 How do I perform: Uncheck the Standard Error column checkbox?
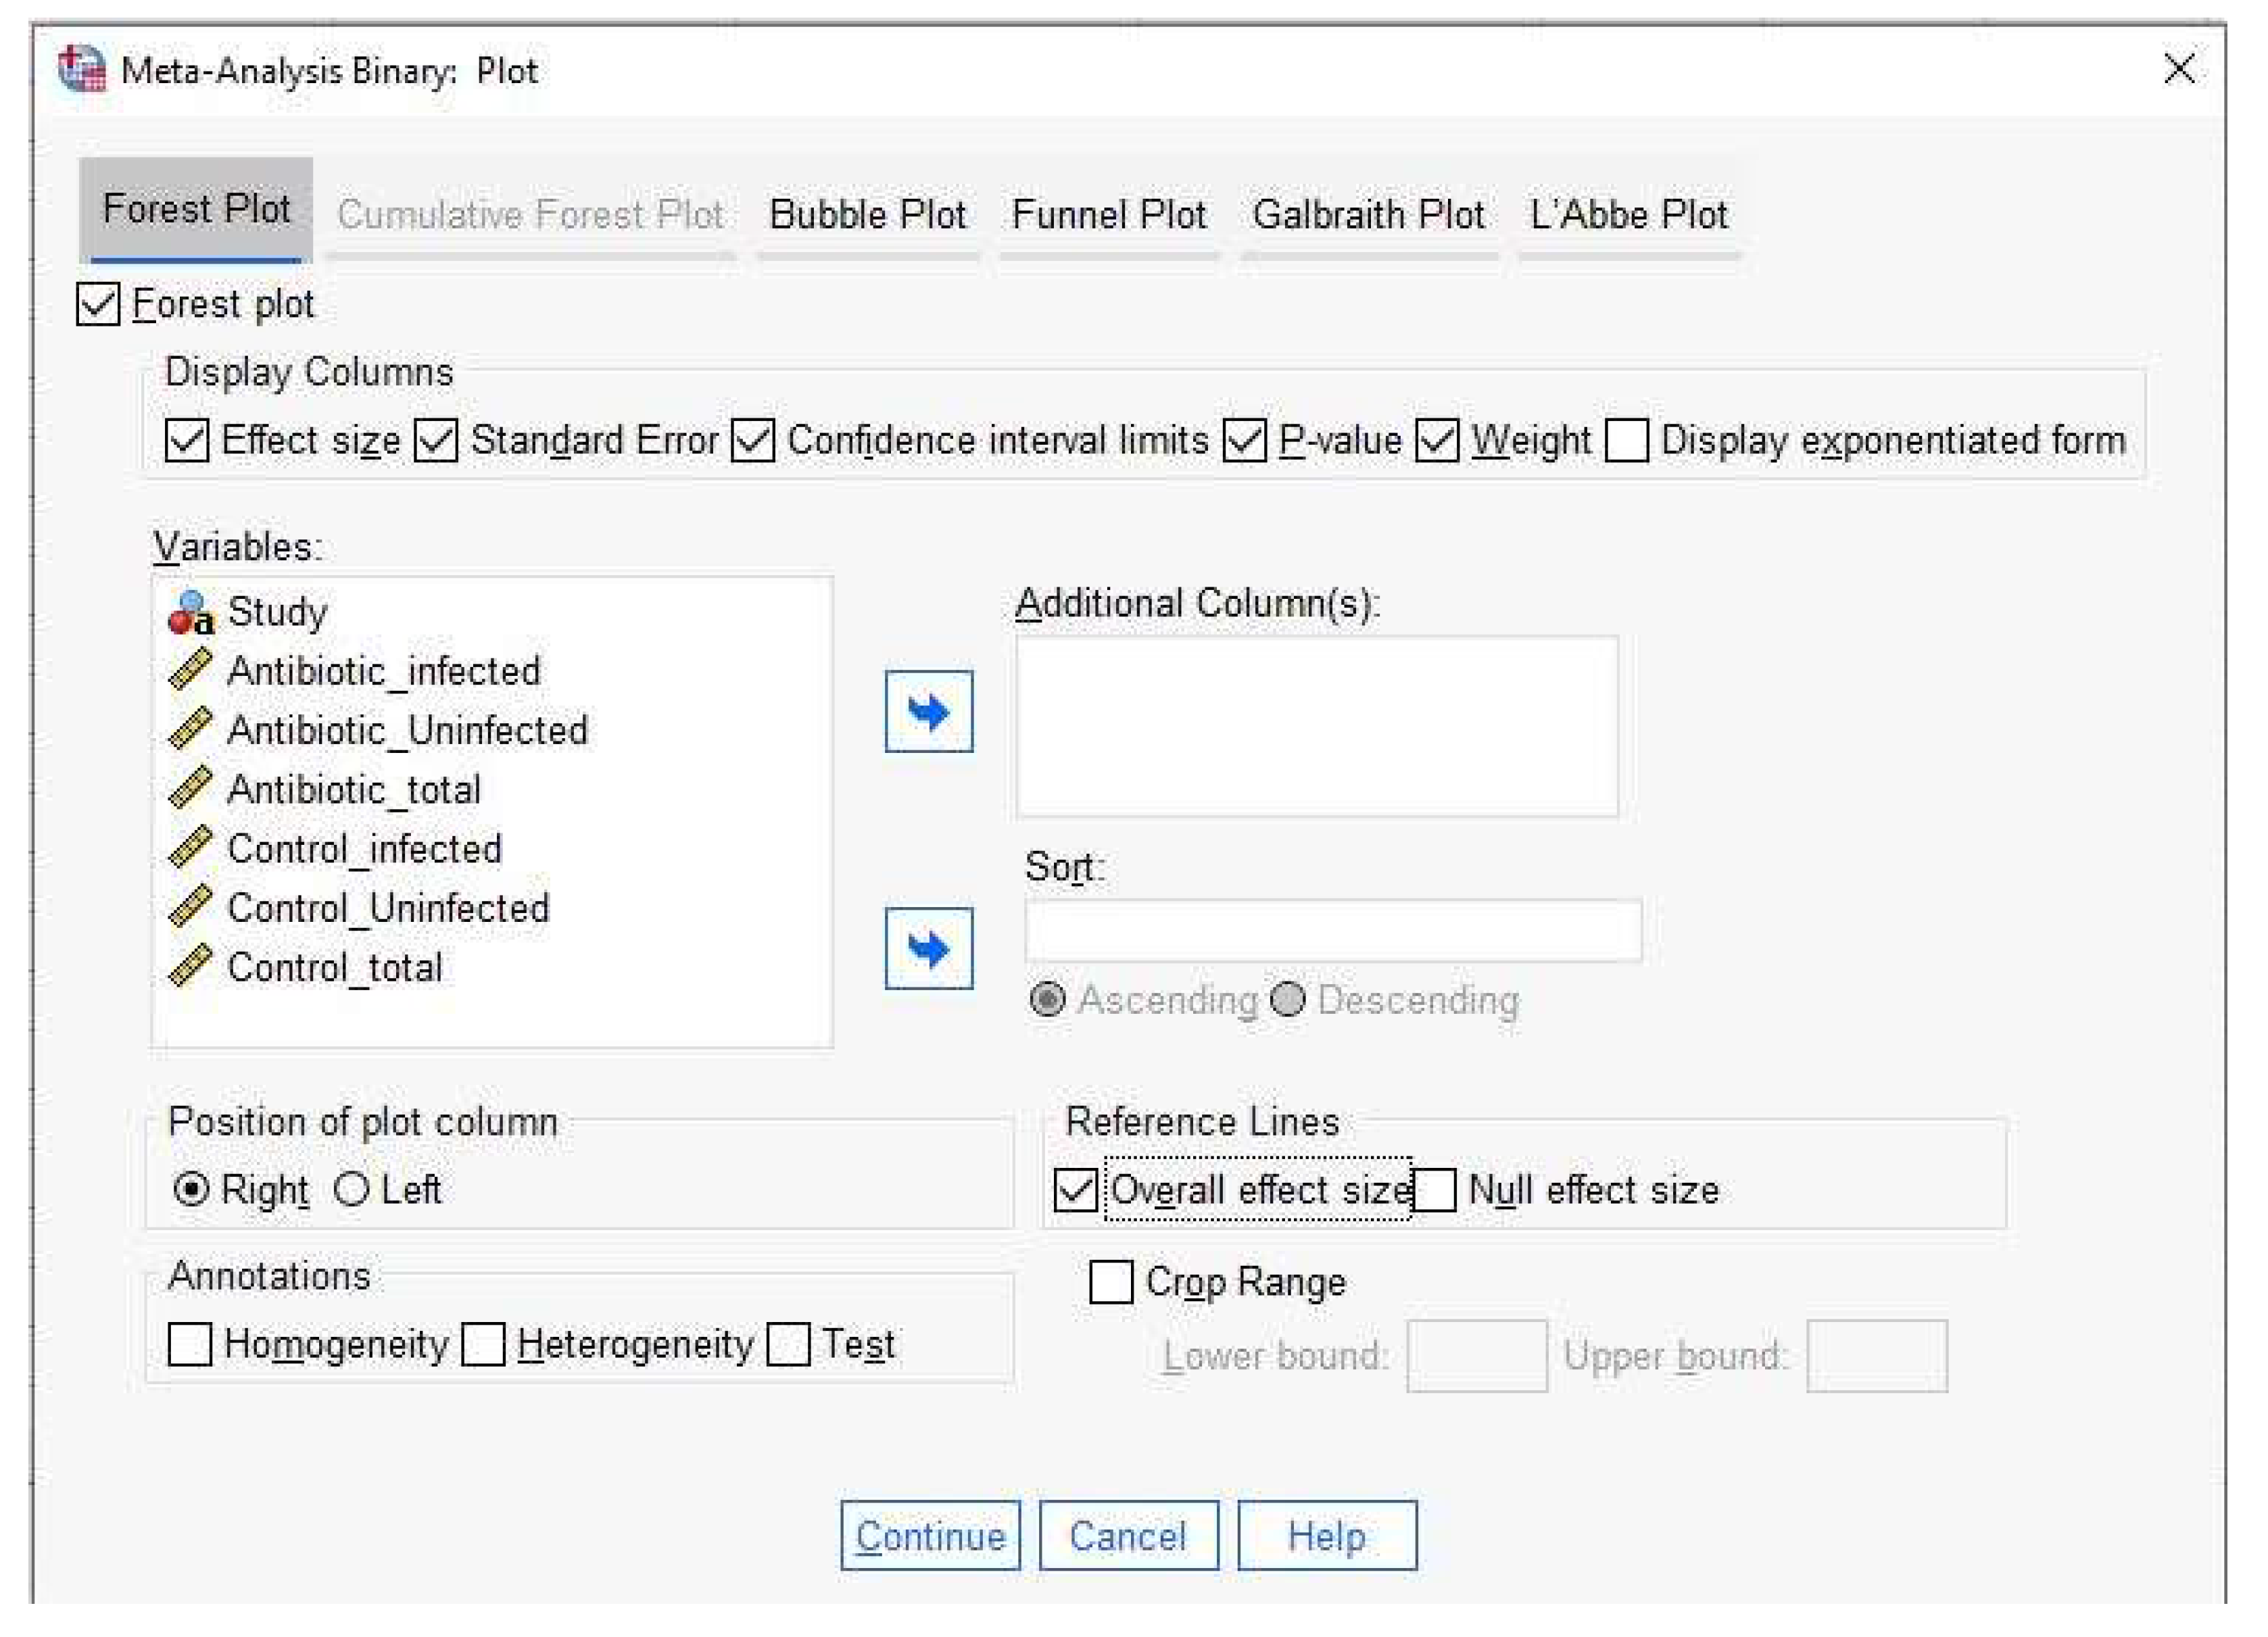pyautogui.click(x=437, y=440)
